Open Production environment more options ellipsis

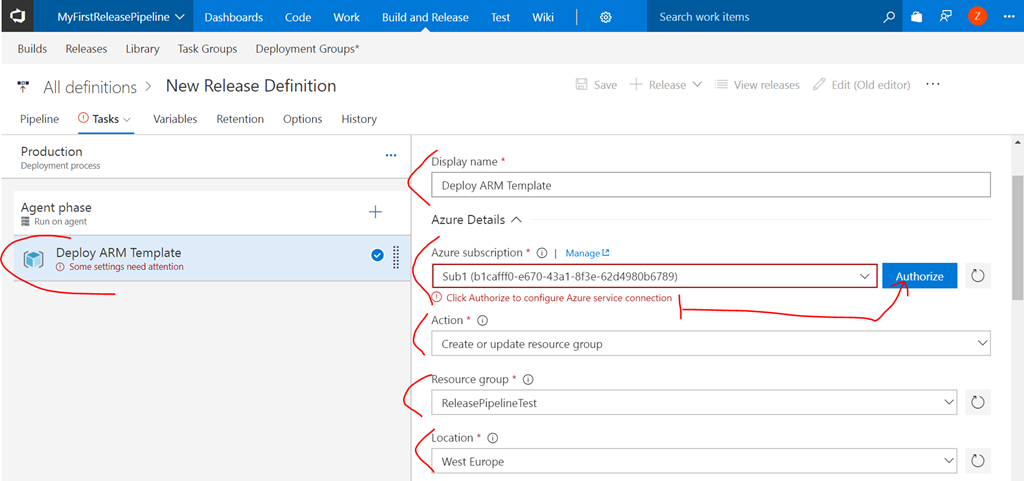coord(391,156)
